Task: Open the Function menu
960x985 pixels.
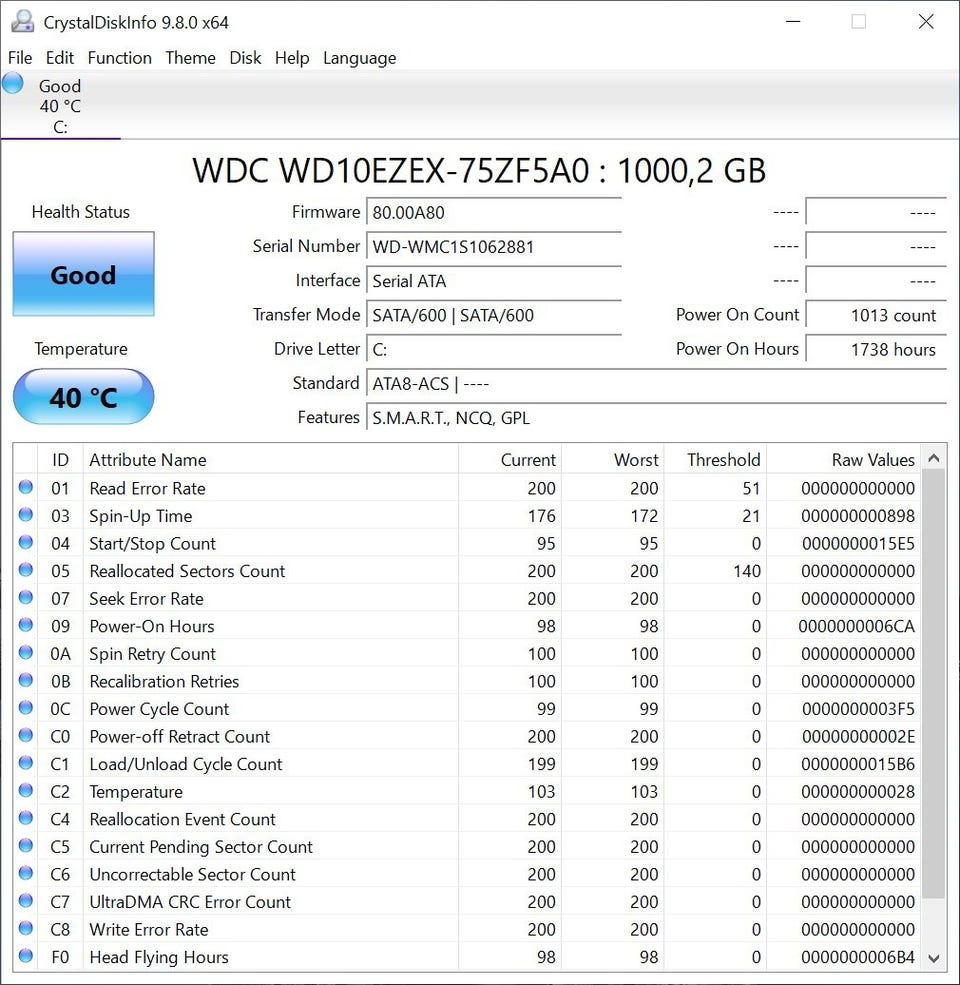Action: coord(119,58)
